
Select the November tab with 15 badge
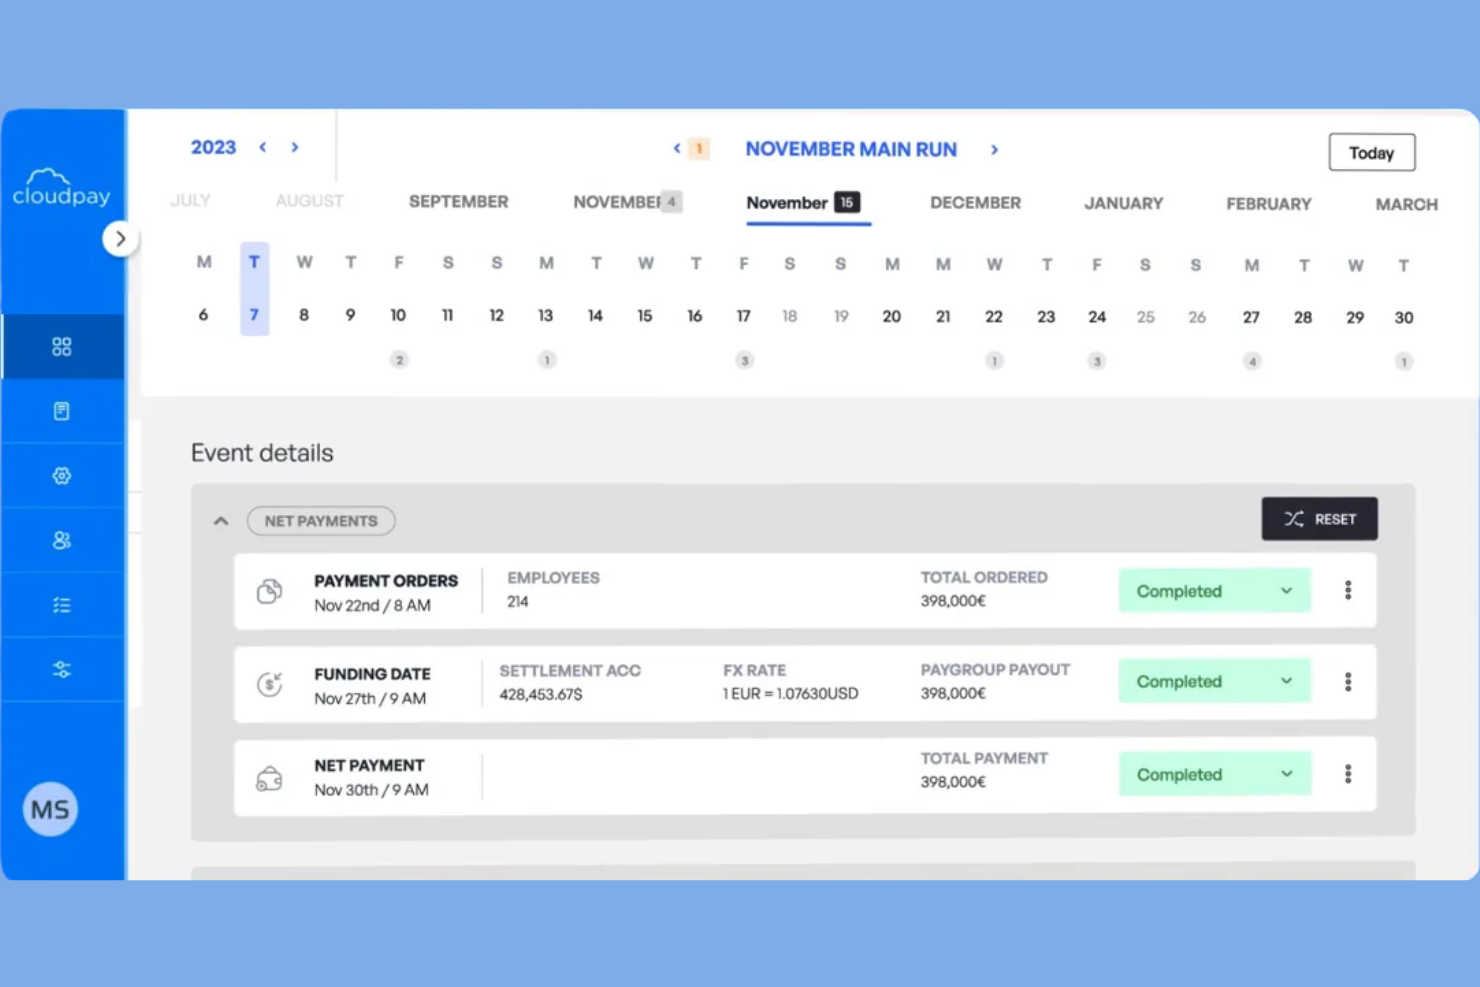[803, 203]
